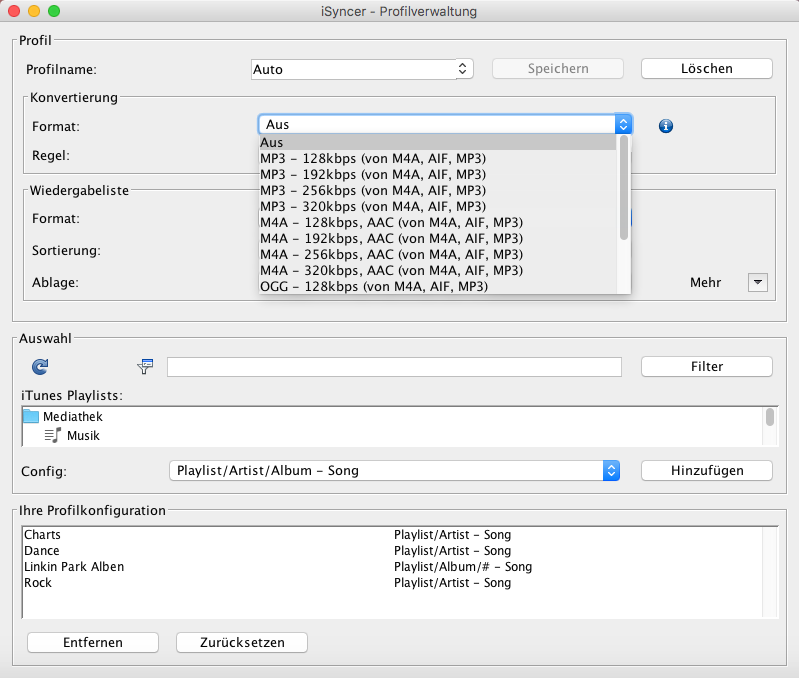Choose MP3 – 320kbps option
The height and width of the screenshot is (678, 799).
point(438,206)
